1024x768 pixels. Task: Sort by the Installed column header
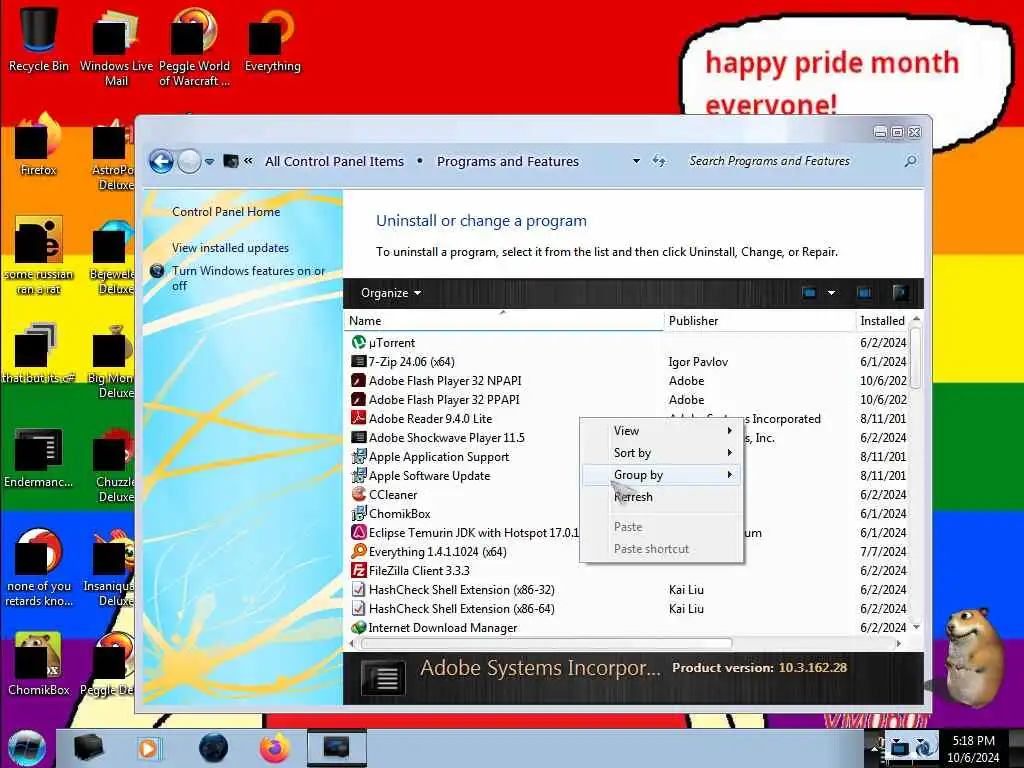coord(882,321)
